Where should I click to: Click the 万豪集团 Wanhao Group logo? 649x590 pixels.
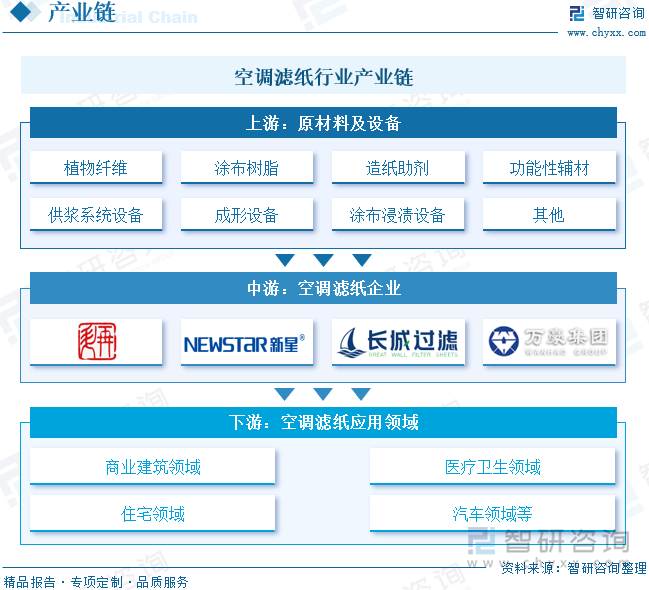[548, 342]
